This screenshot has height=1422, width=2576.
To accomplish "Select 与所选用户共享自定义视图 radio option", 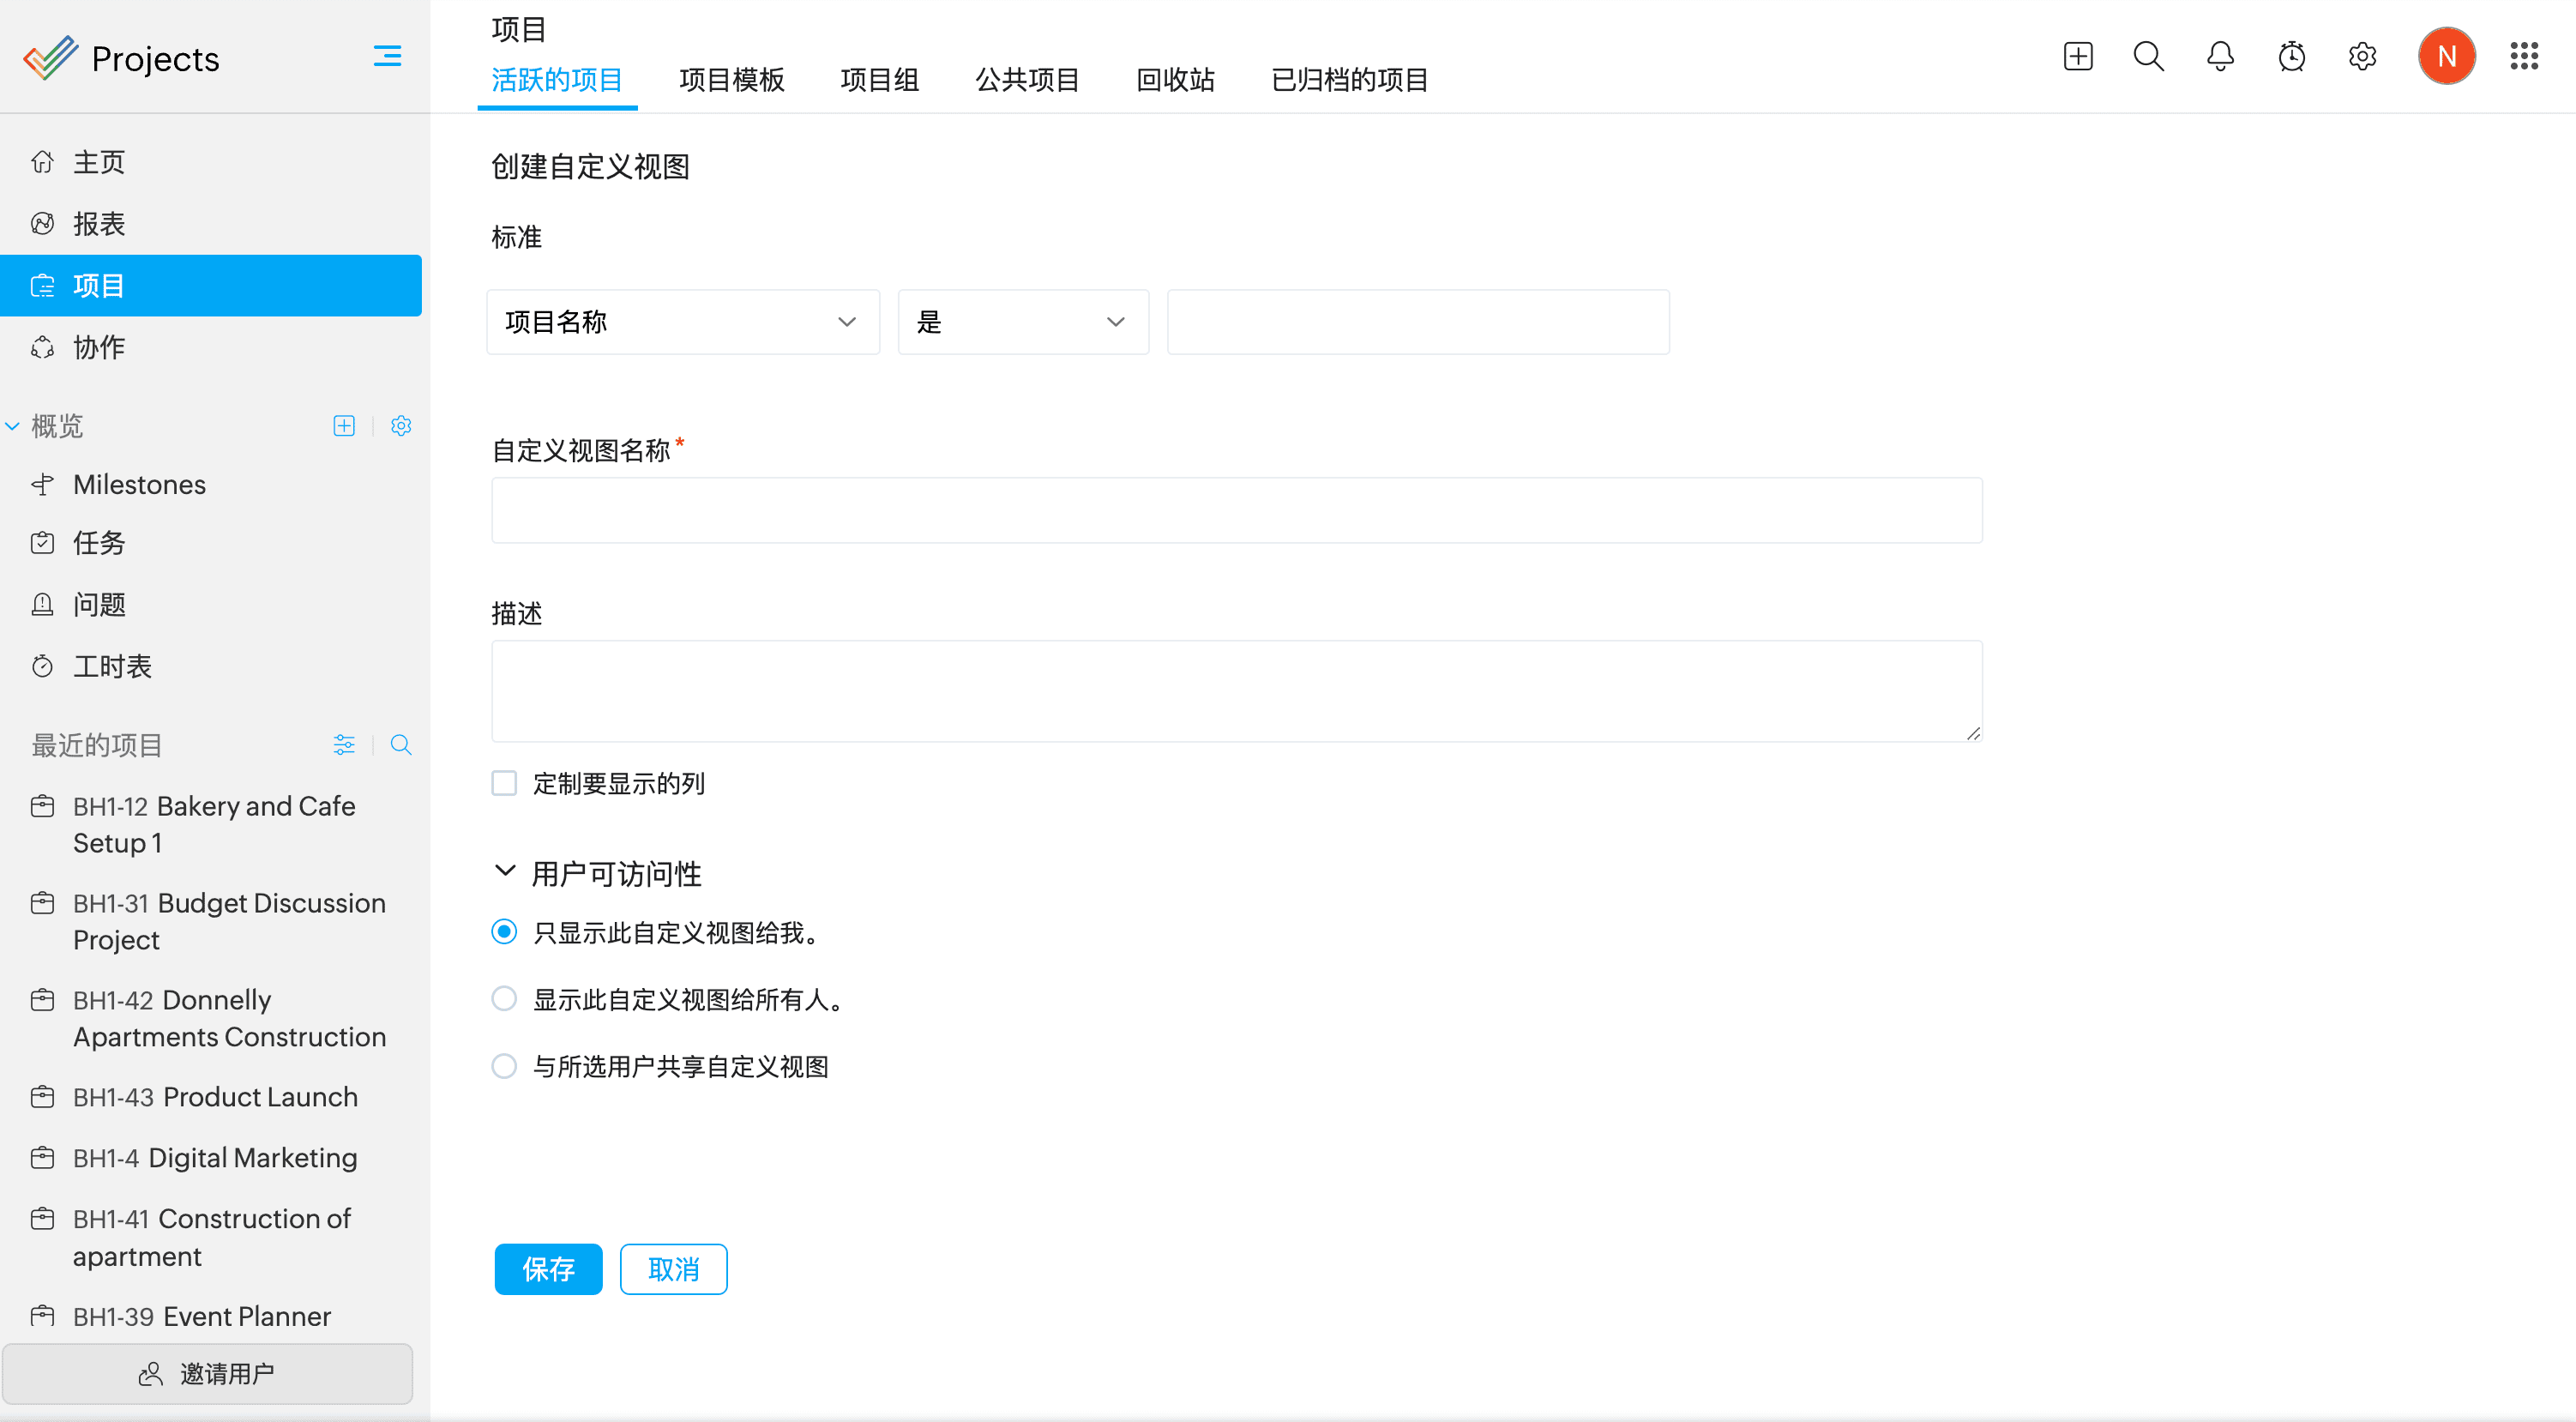I will (504, 1066).
